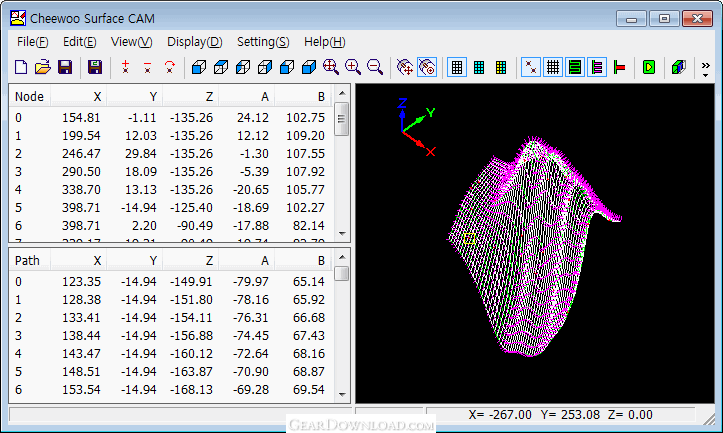Screen dimensions: 723x433
Task: Click the zoom out magnifier icon
Action: click(x=375, y=67)
